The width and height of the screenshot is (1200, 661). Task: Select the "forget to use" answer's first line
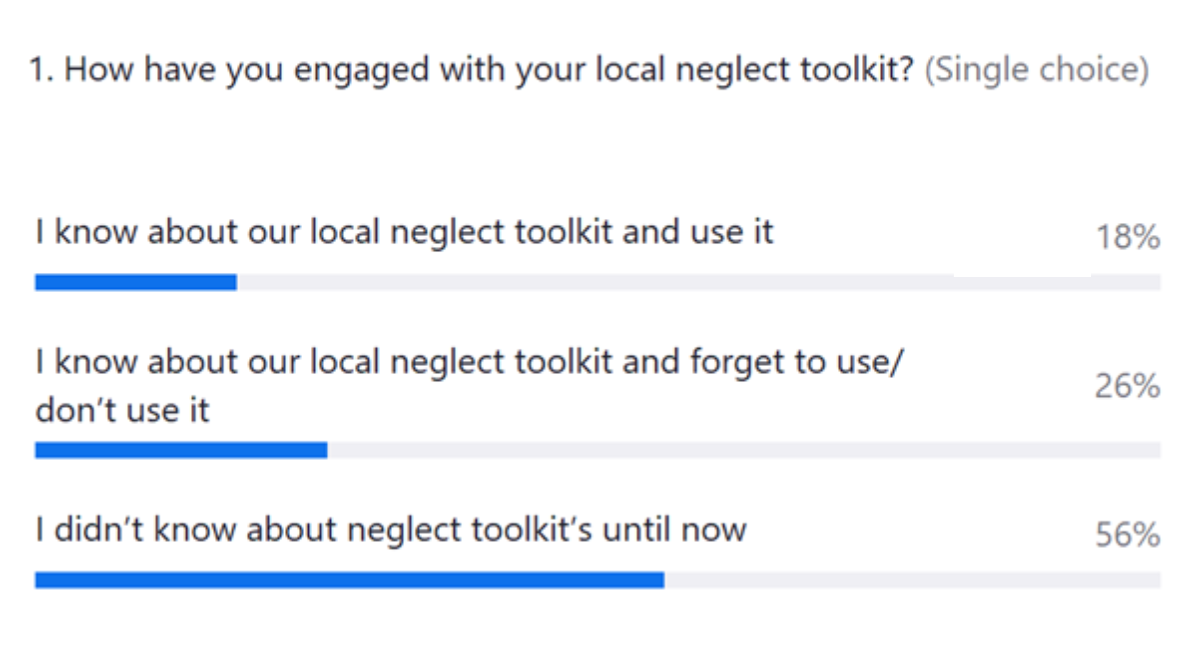pos(468,364)
